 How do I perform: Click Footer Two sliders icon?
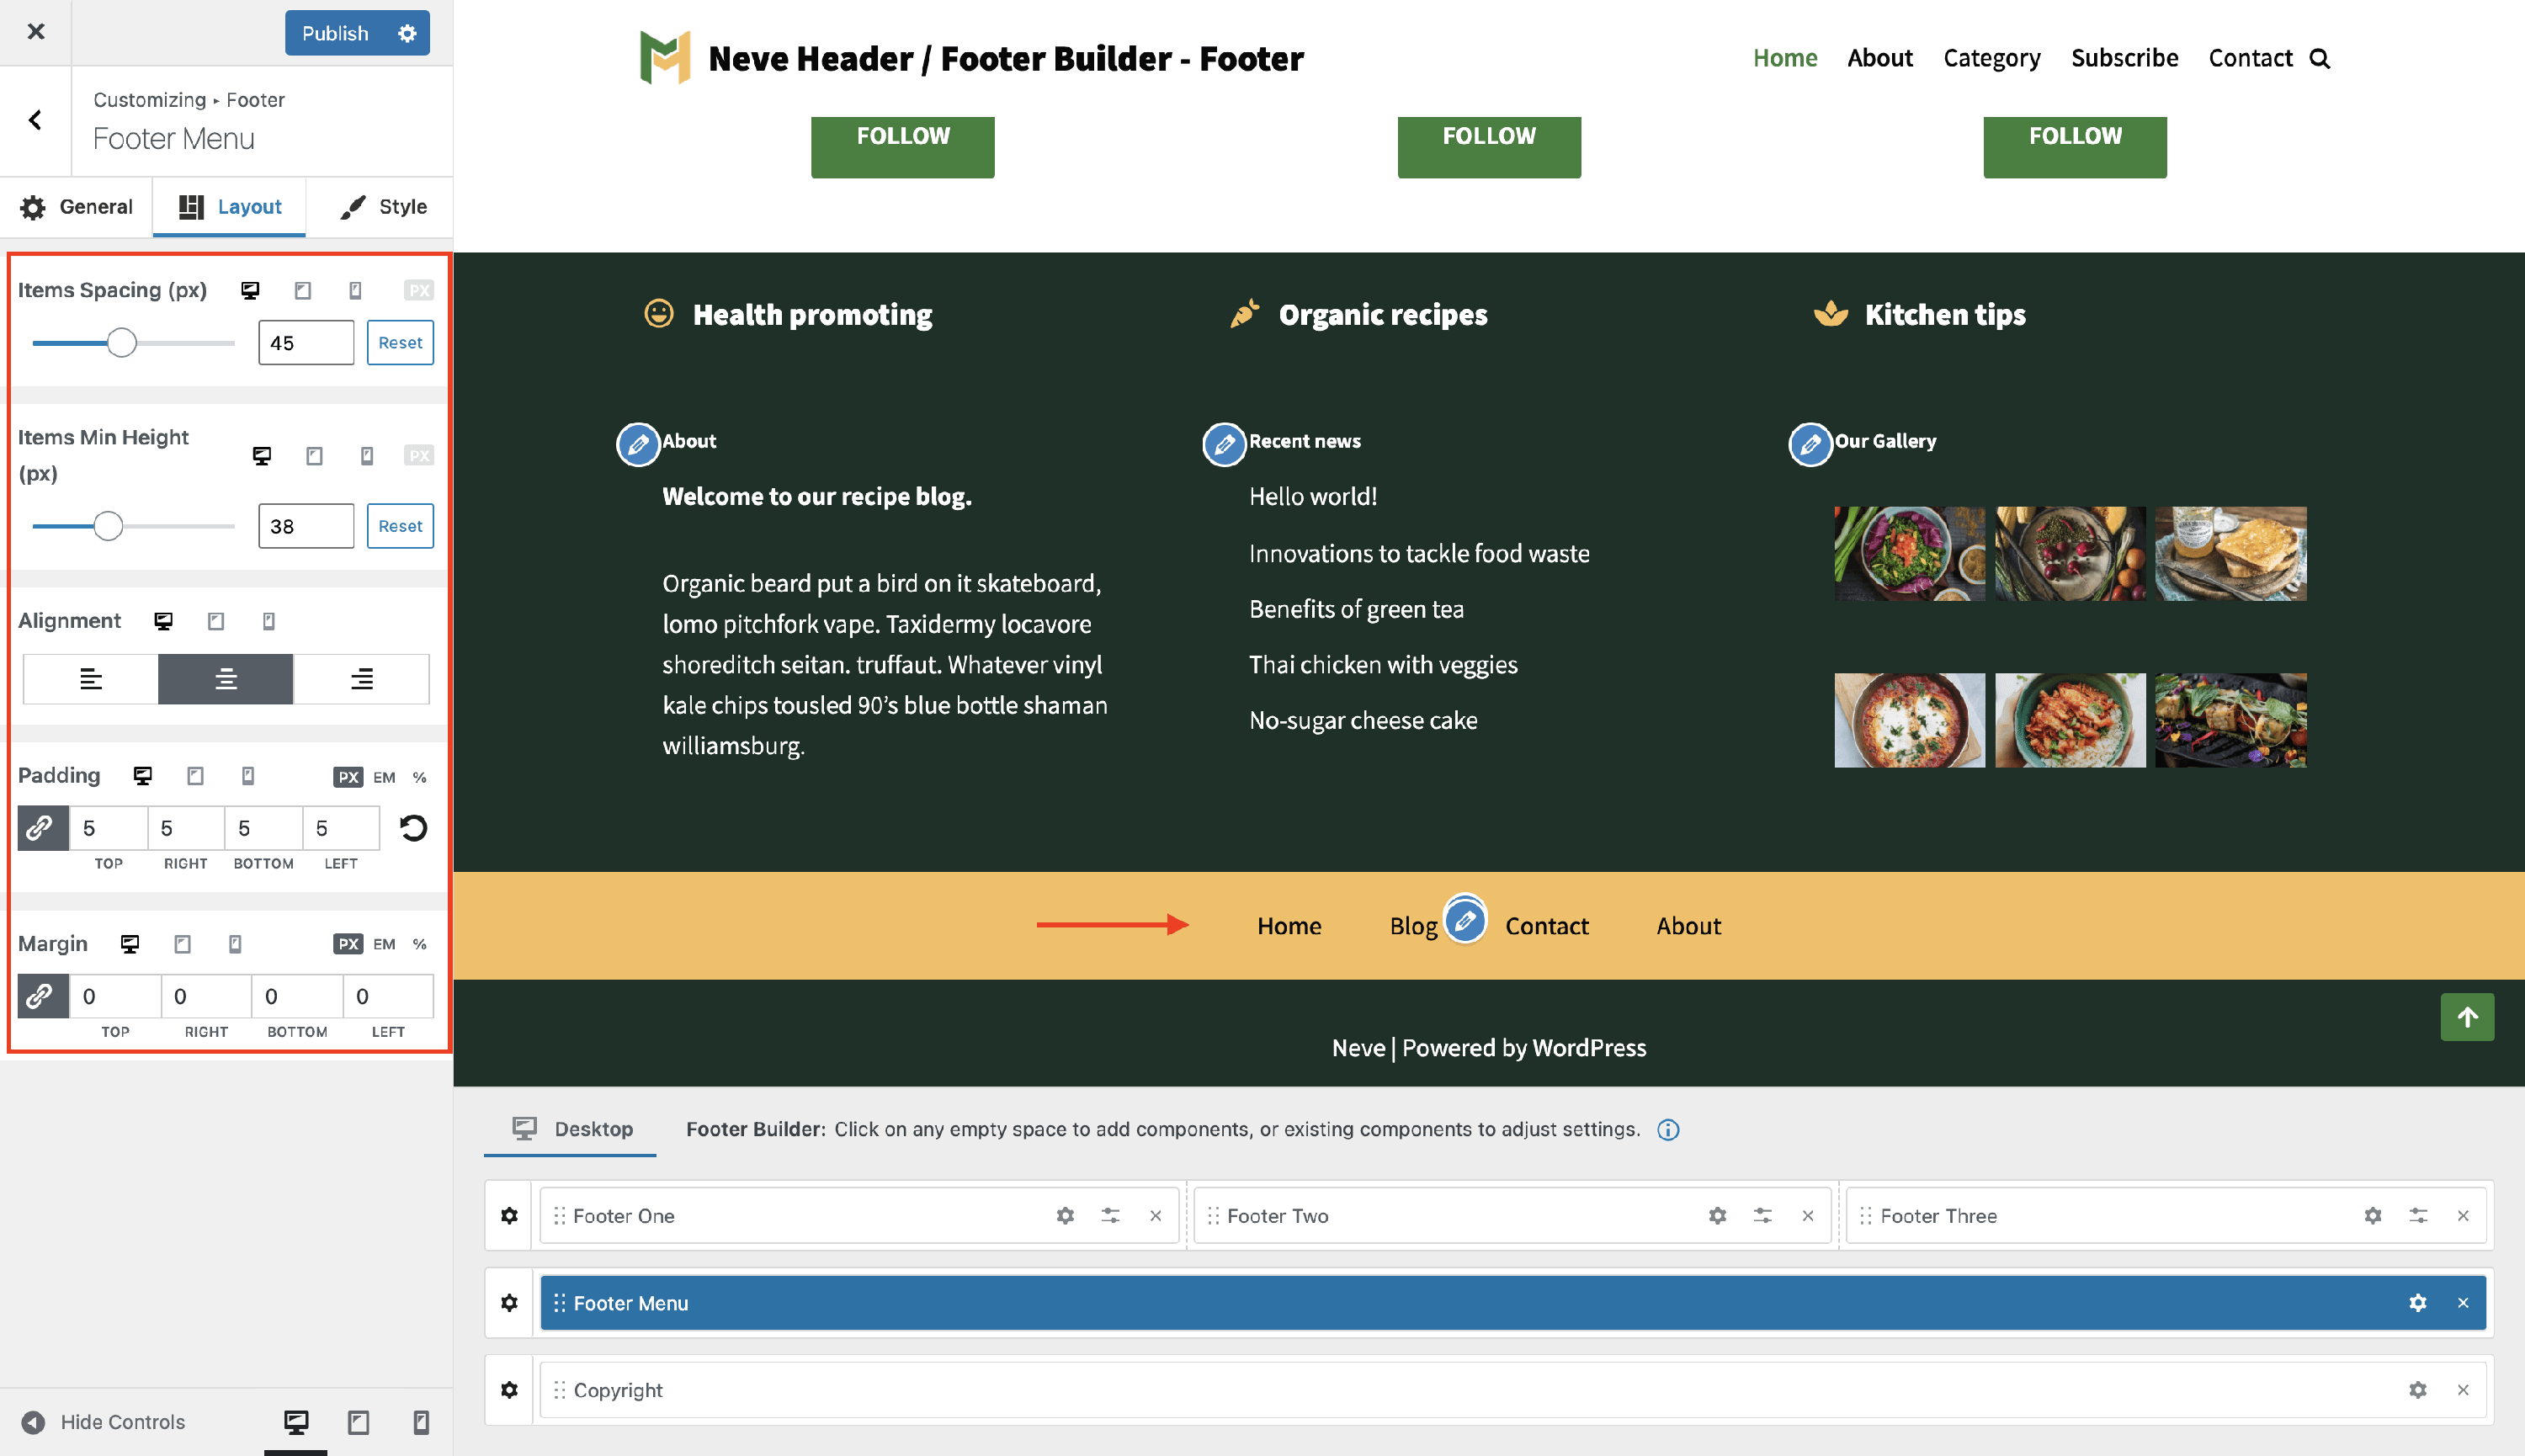[x=1762, y=1216]
